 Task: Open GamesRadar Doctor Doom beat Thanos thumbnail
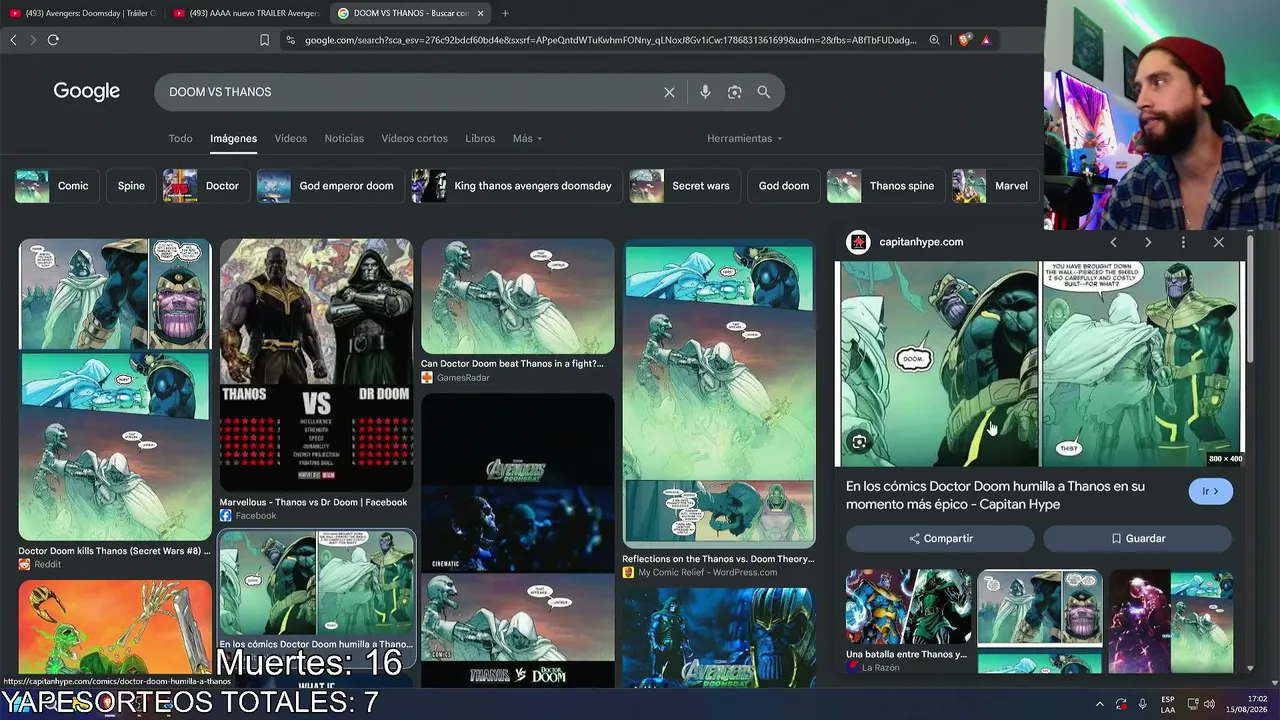(518, 296)
